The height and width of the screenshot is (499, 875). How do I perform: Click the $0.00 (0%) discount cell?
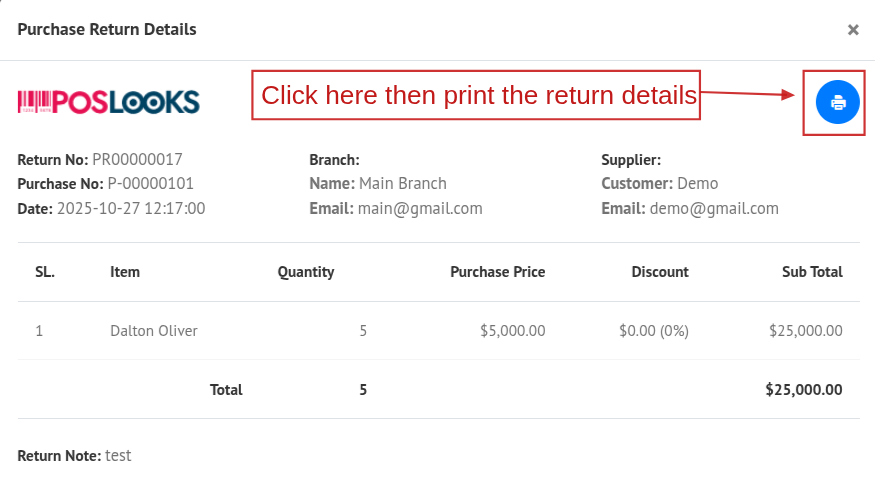pyautogui.click(x=654, y=331)
